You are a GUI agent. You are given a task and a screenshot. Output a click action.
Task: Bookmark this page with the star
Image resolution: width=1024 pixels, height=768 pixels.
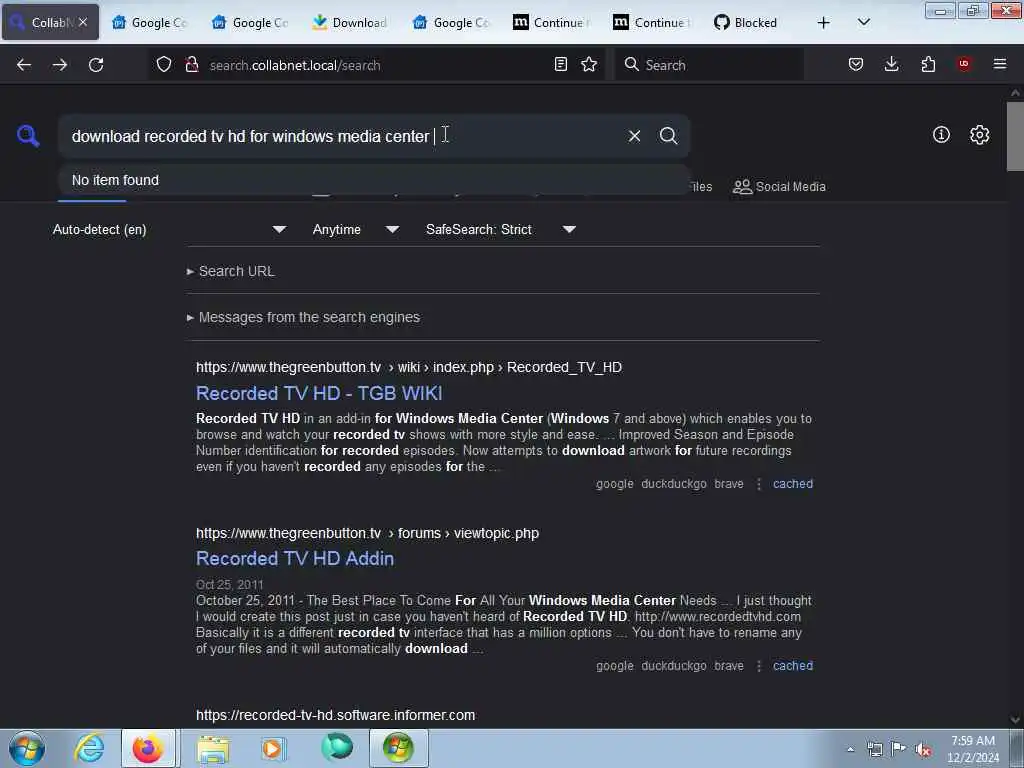tap(589, 65)
